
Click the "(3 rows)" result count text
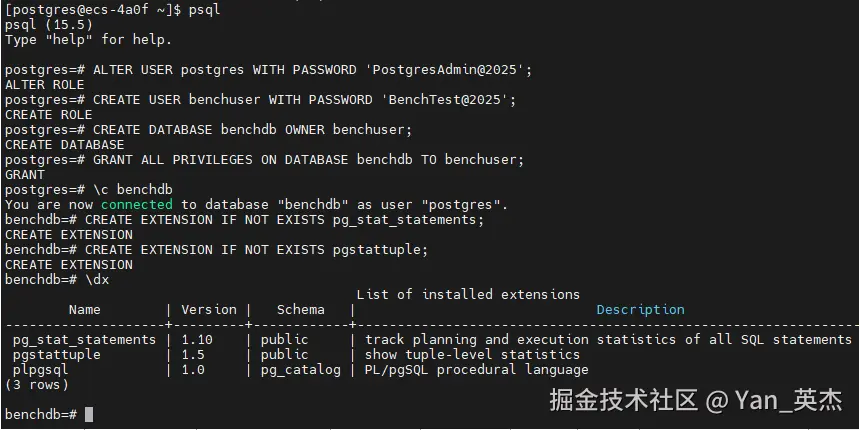36,384
